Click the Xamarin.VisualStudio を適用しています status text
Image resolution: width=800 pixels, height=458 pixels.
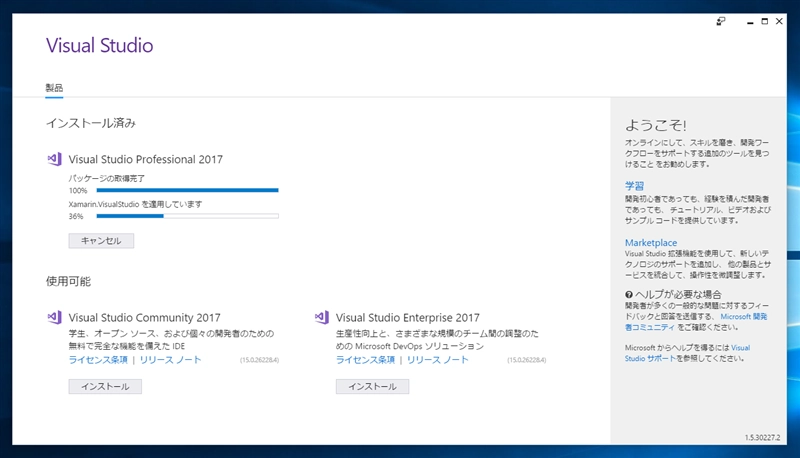coord(135,204)
